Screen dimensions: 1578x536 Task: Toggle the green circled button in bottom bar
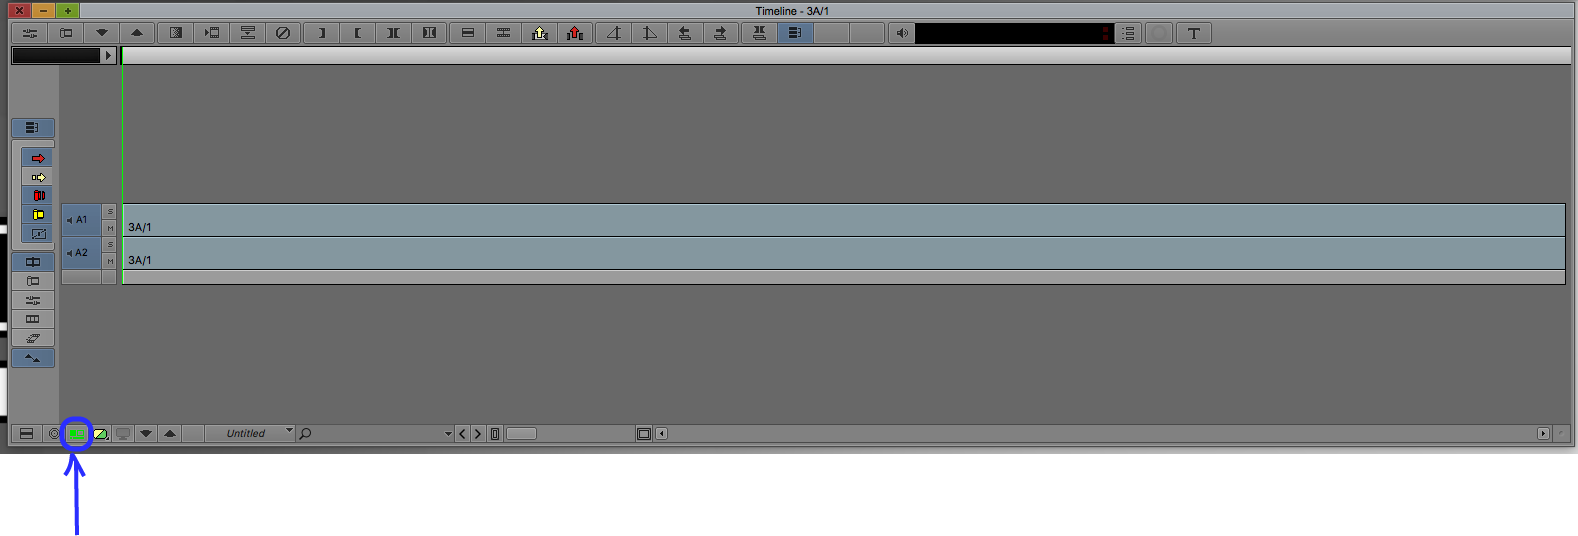[77, 434]
